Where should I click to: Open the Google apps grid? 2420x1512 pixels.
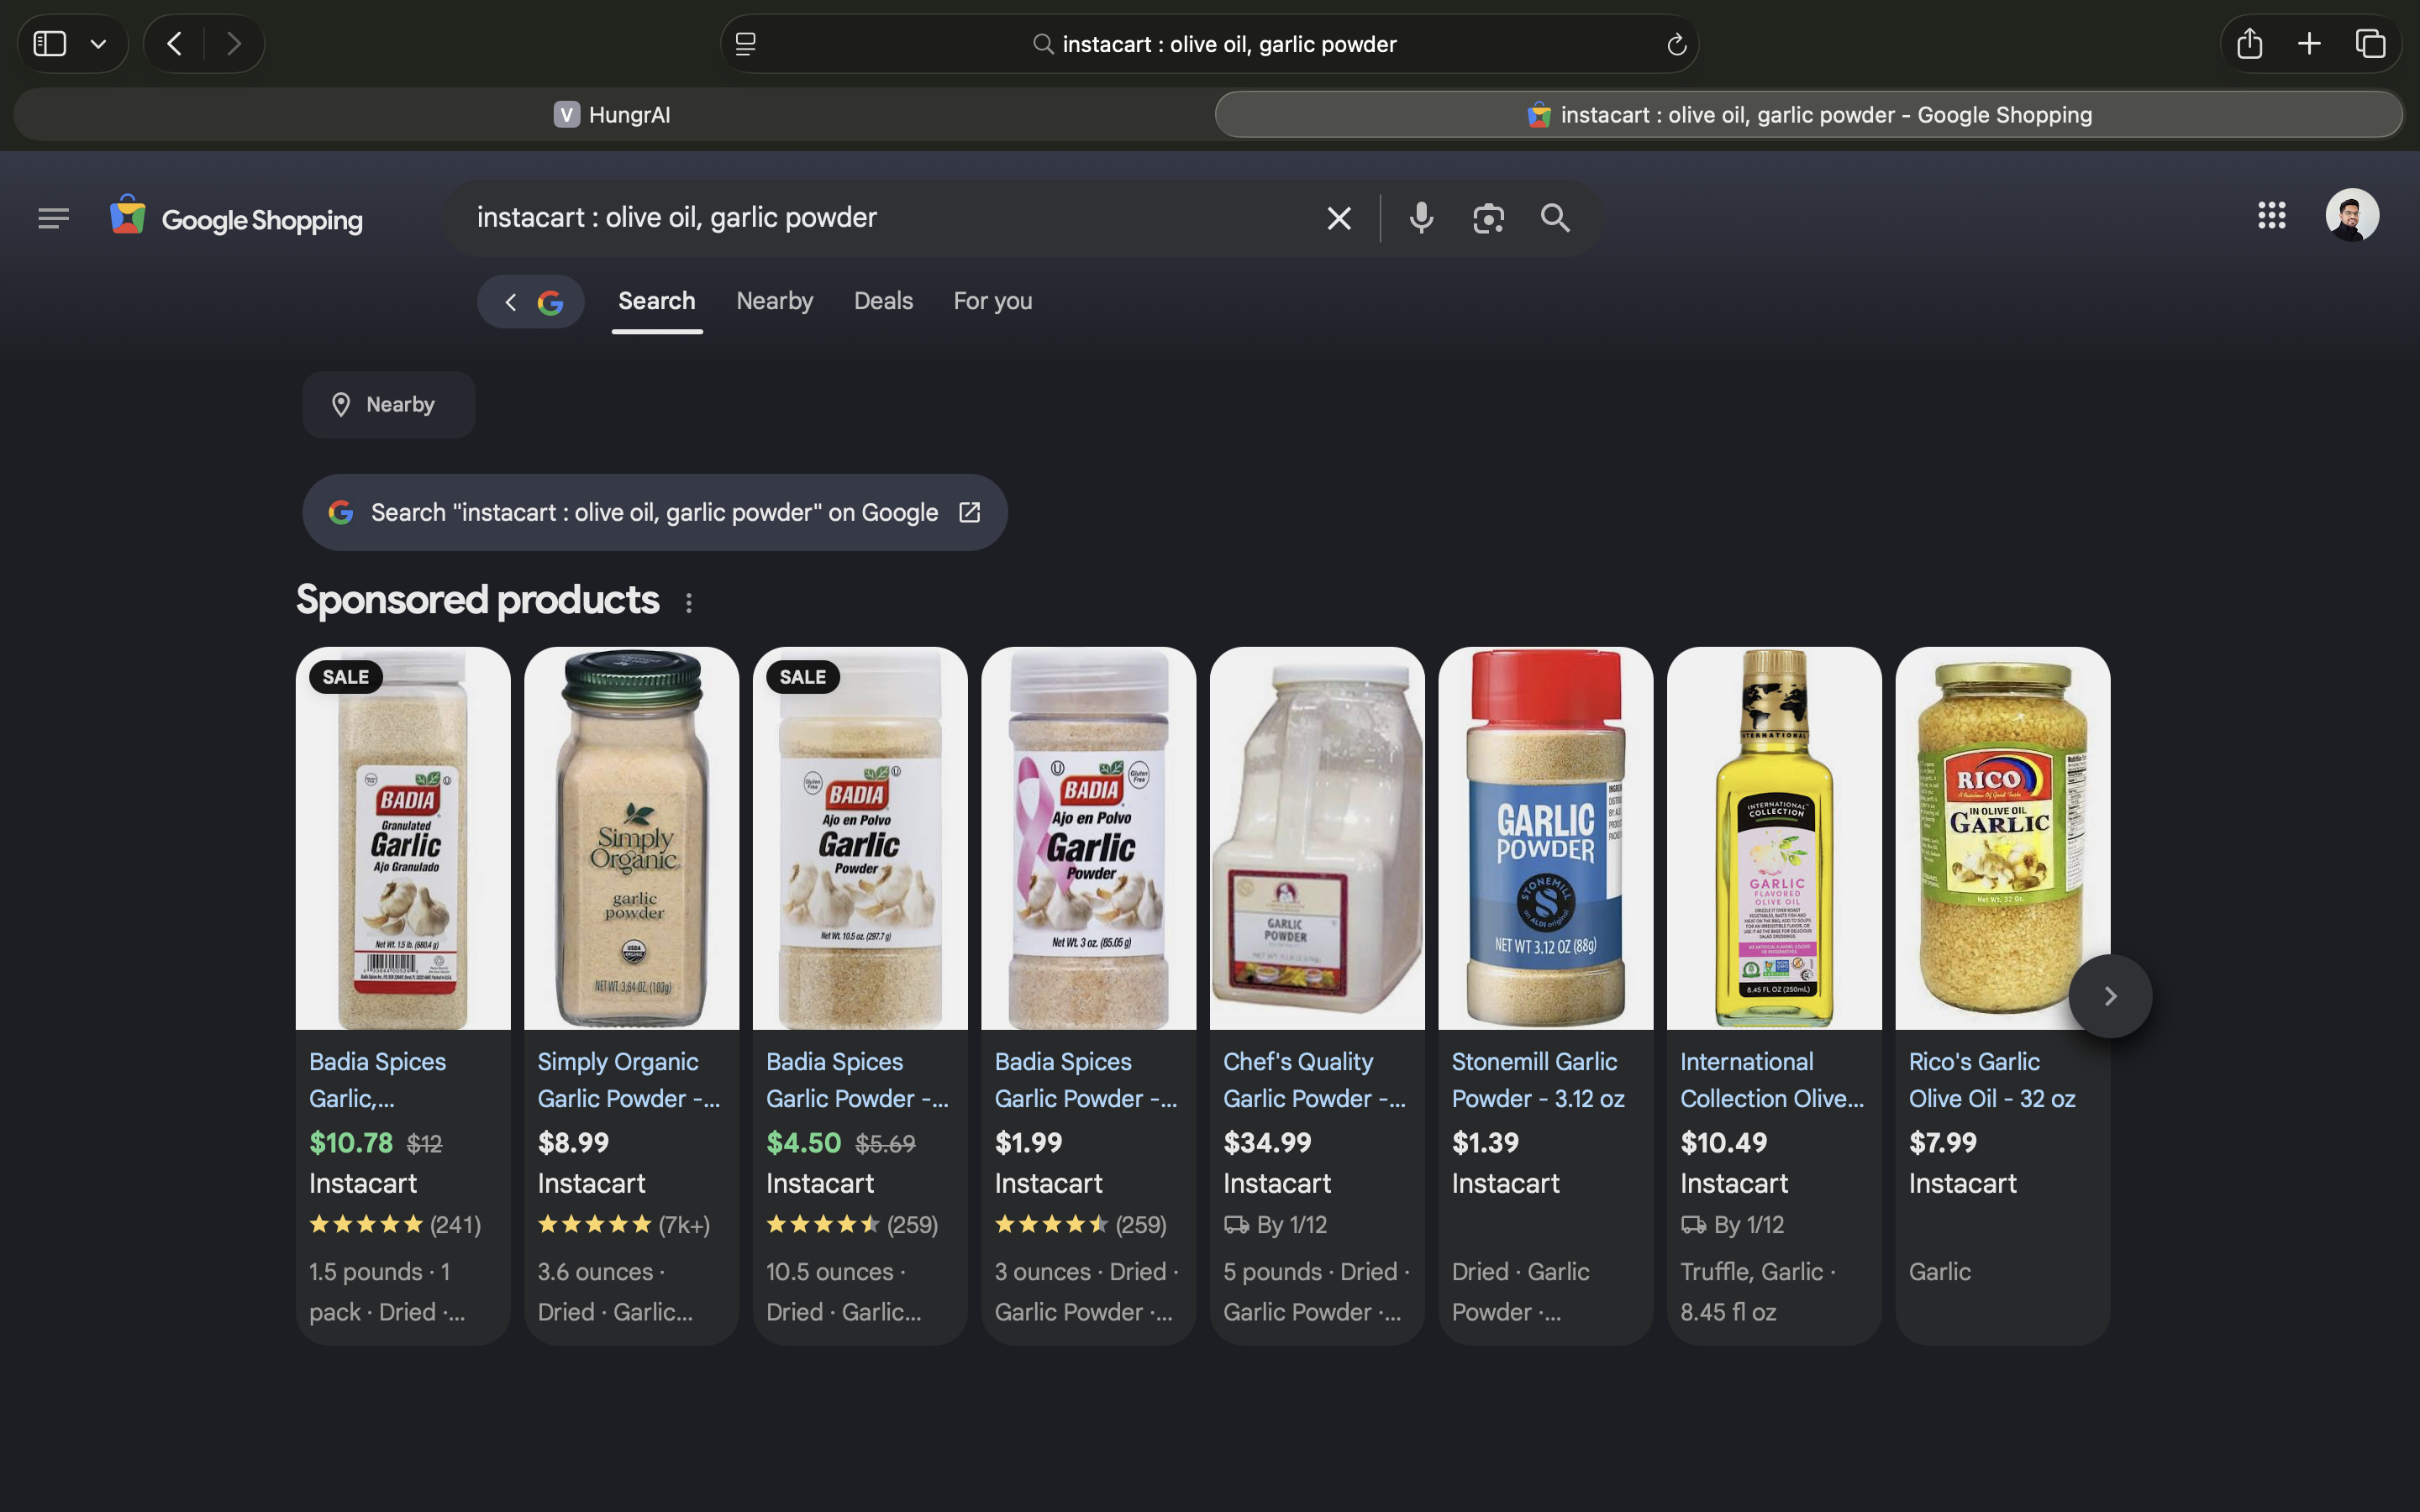pyautogui.click(x=2271, y=215)
